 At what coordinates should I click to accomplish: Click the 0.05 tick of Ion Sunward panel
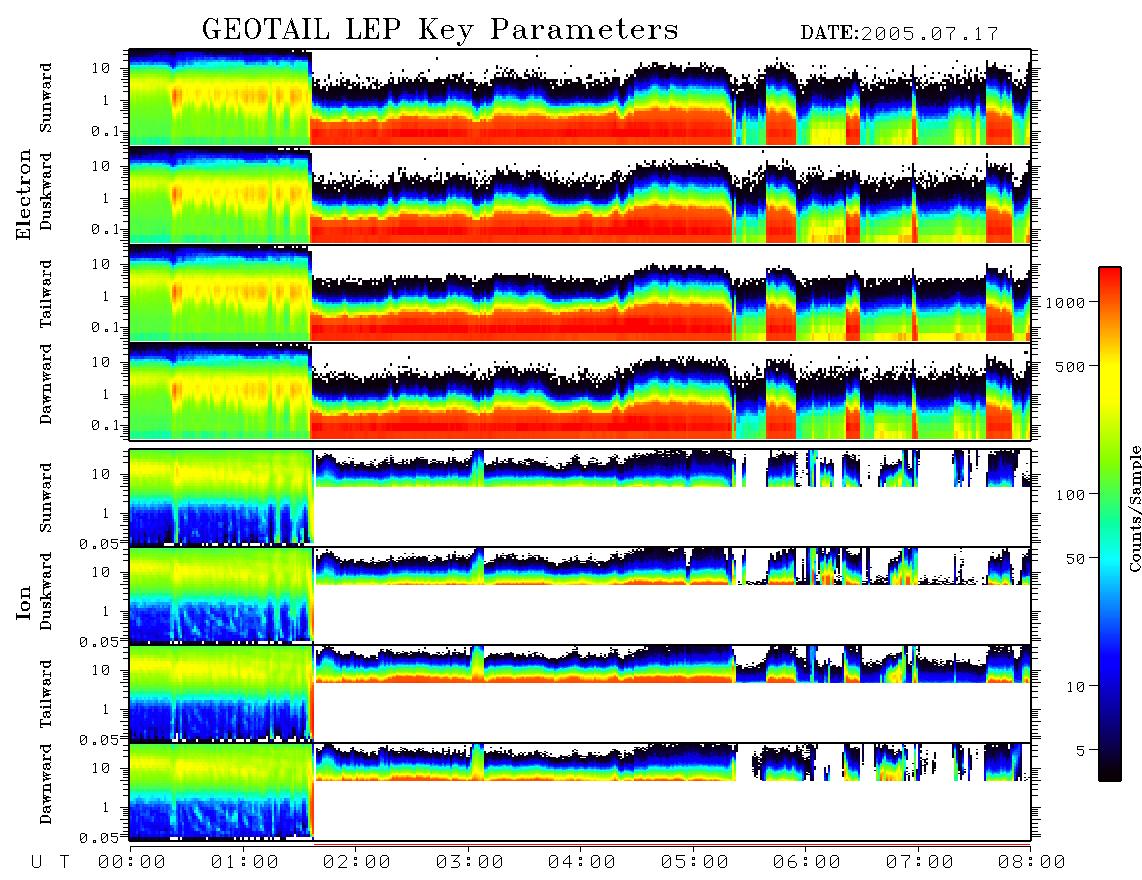[x=99, y=543]
